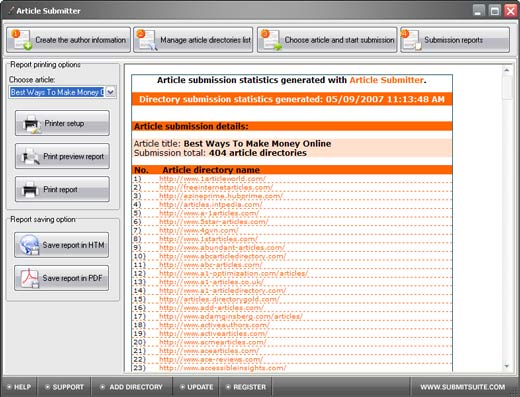The height and width of the screenshot is (397, 520).
Task: Click ADD DIRECTORY in the bottom bar
Action: [x=132, y=387]
